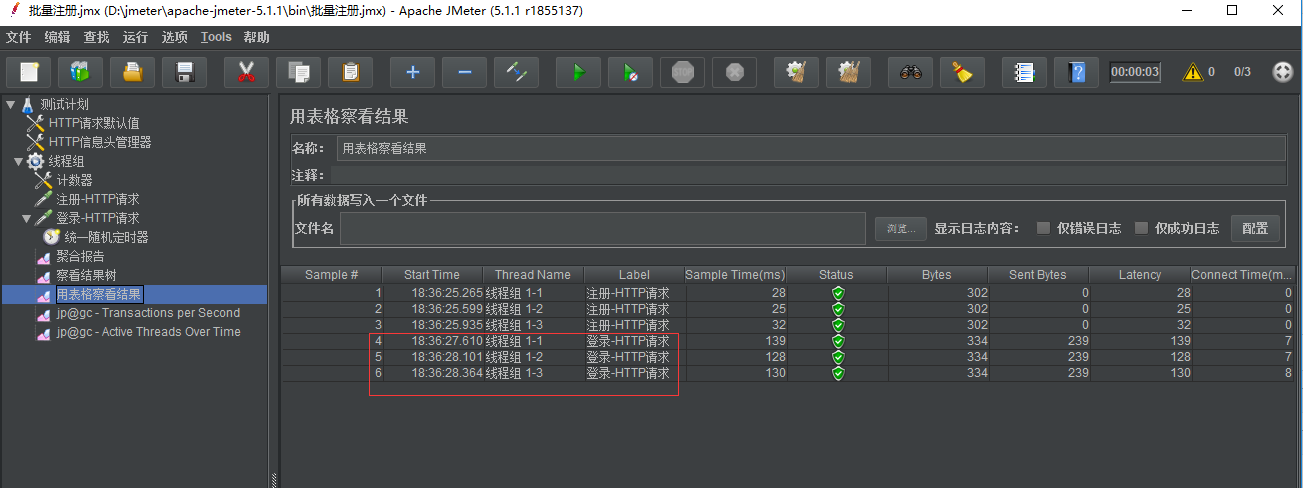
Task: Click the 文件名 input field
Action: 602,228
